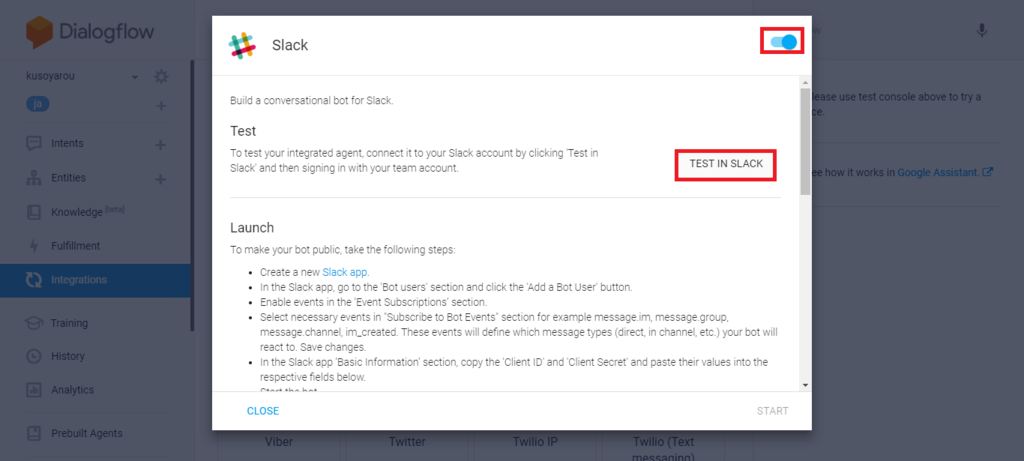Close the Slack dialog via CLOSE
This screenshot has height=461, width=1024.
263,411
